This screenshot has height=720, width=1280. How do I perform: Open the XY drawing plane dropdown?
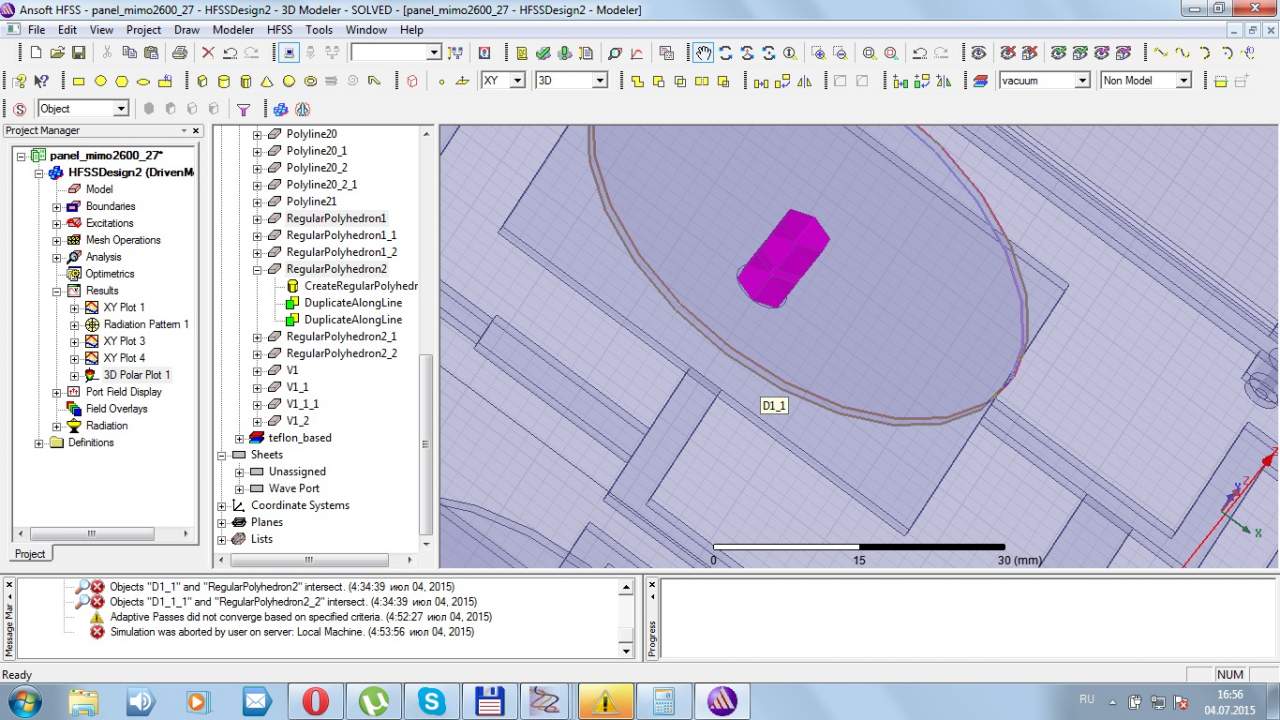(x=517, y=81)
